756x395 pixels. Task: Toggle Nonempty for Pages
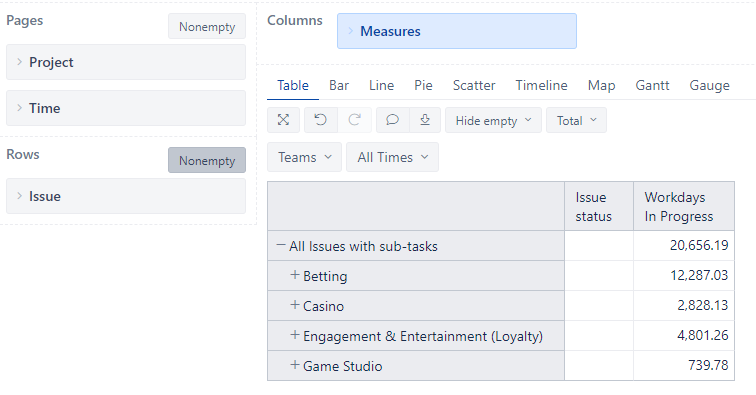(x=207, y=27)
